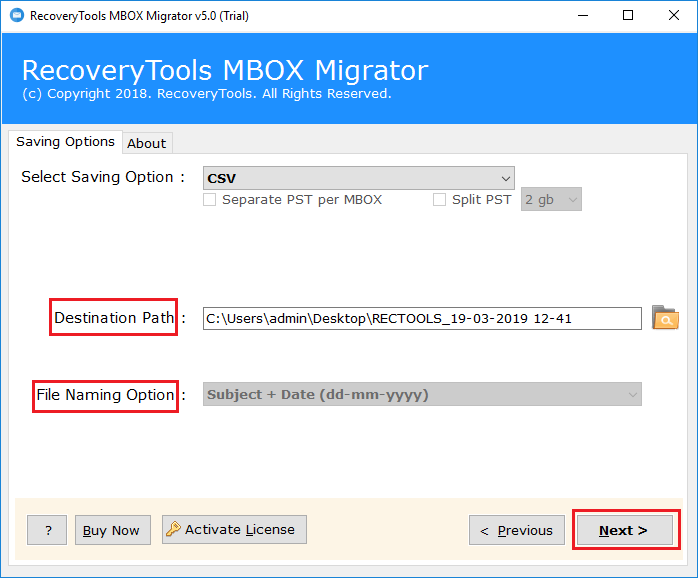Screen dimensions: 698x578
Task: Open the 2 gb split size dropdown
Action: (551, 199)
